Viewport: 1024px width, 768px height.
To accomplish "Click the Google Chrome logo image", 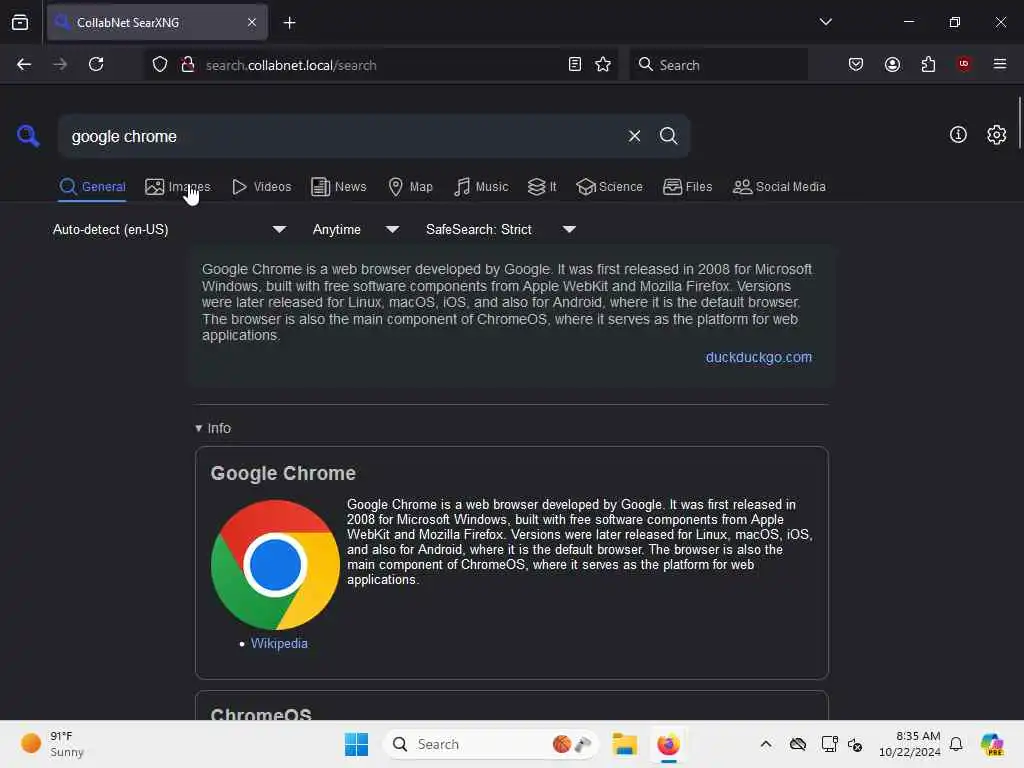I will 275,564.
